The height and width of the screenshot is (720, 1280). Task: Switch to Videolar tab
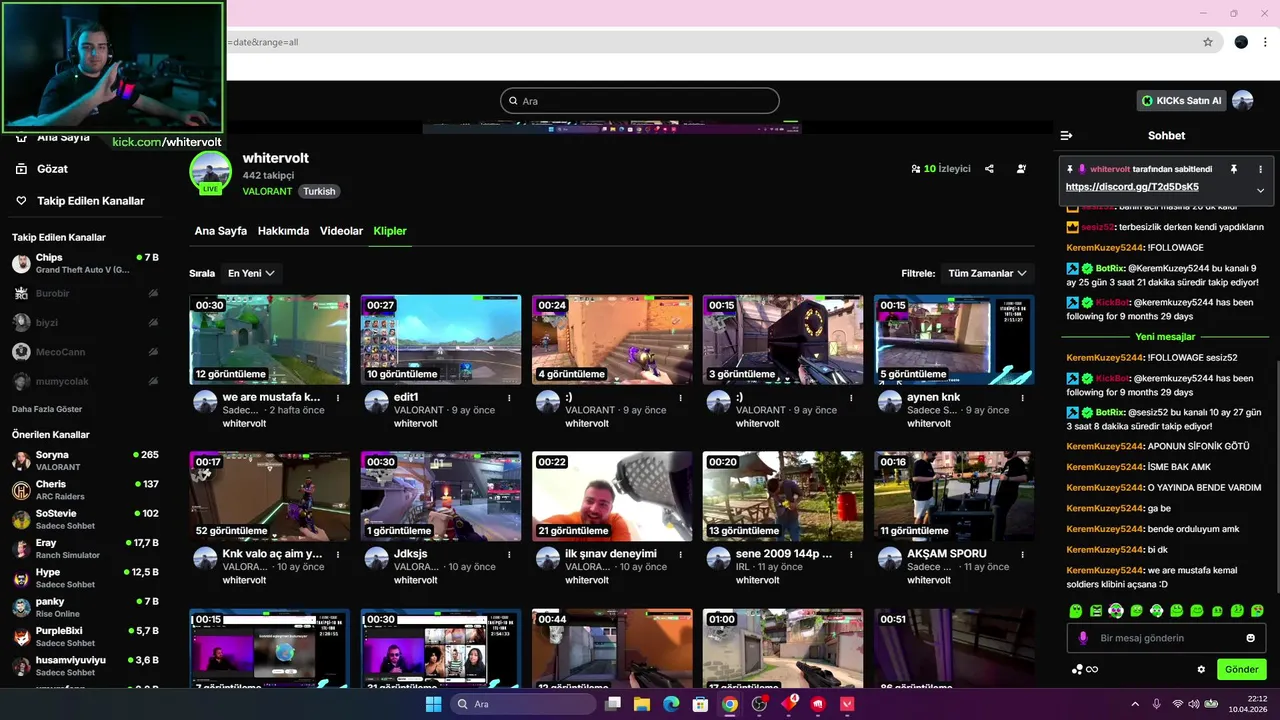pos(341,231)
